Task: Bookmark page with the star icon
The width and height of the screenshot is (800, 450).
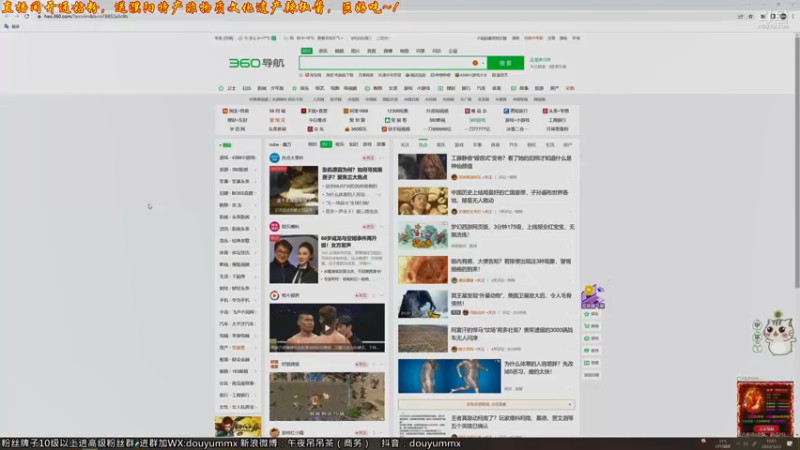Action: click(751, 16)
